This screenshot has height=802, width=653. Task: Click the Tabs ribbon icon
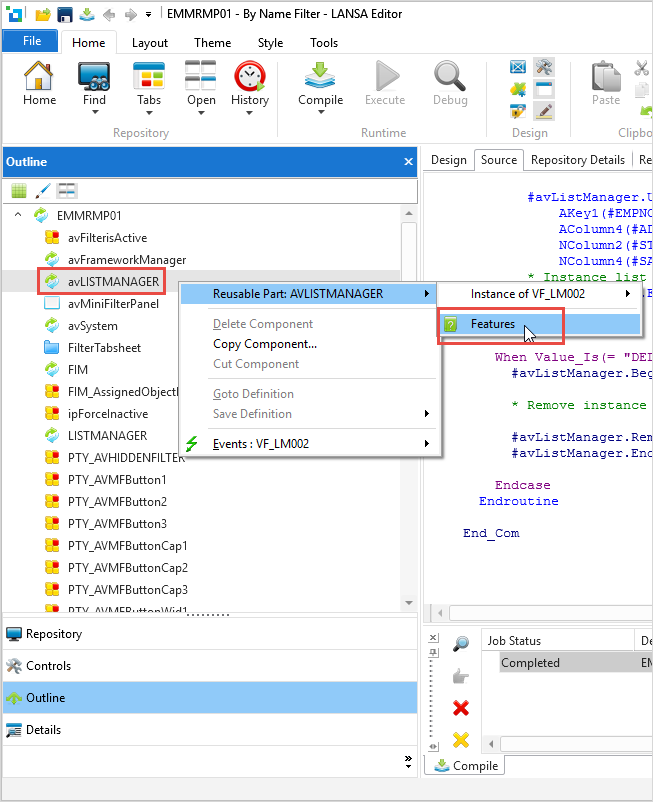[149, 76]
